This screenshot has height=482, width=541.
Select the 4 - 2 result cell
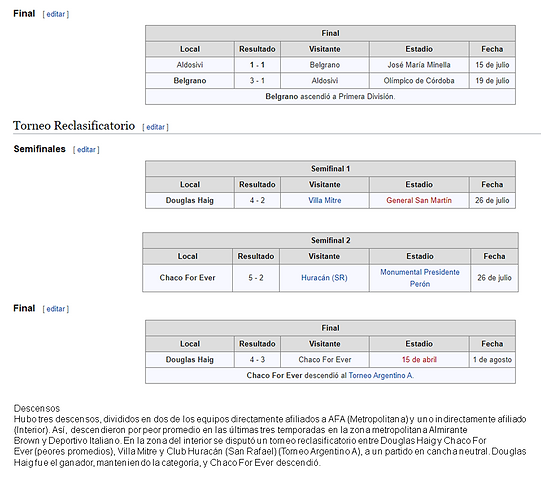point(257,200)
